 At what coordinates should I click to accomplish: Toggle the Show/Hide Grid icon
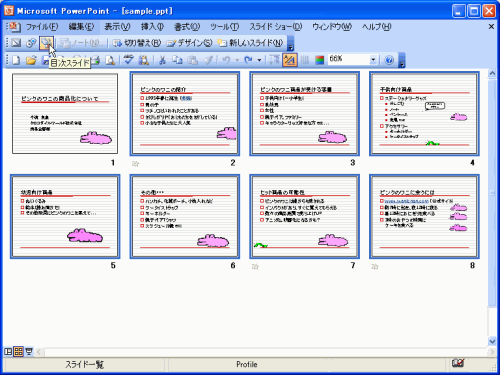305,60
